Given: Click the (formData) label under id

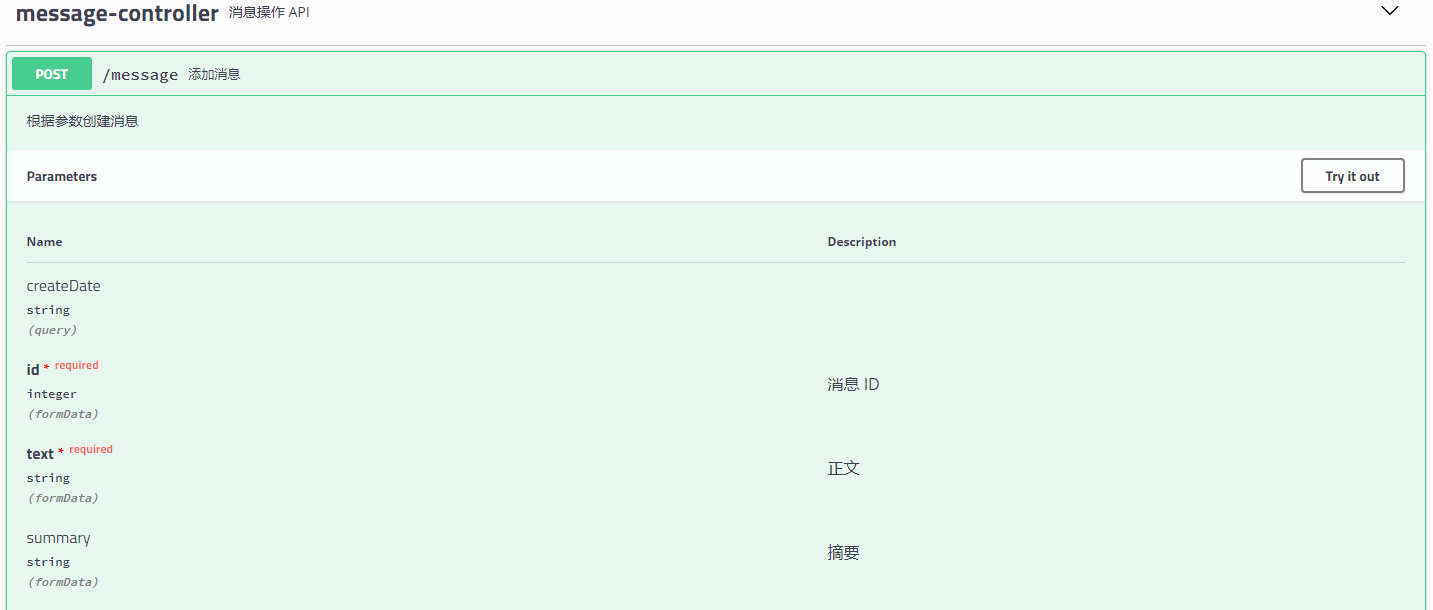Looking at the screenshot, I should tap(63, 414).
